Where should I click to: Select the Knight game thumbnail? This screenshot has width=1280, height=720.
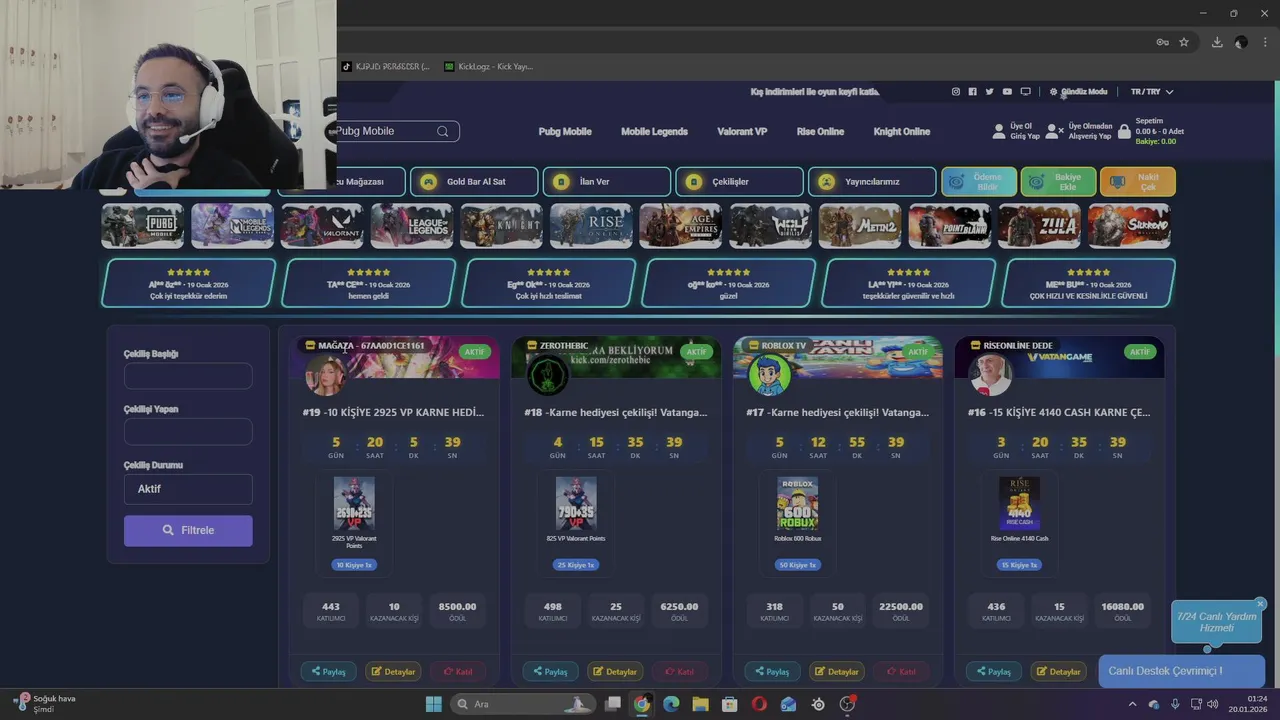[x=501, y=226]
